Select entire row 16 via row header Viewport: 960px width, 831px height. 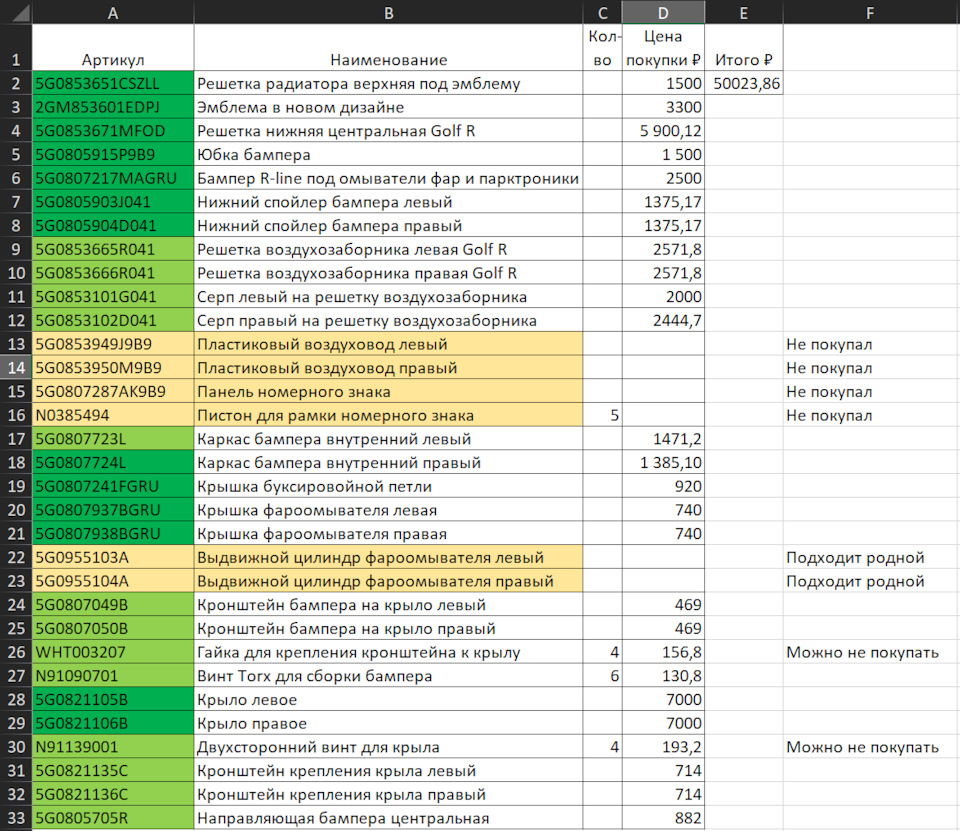pos(16,416)
